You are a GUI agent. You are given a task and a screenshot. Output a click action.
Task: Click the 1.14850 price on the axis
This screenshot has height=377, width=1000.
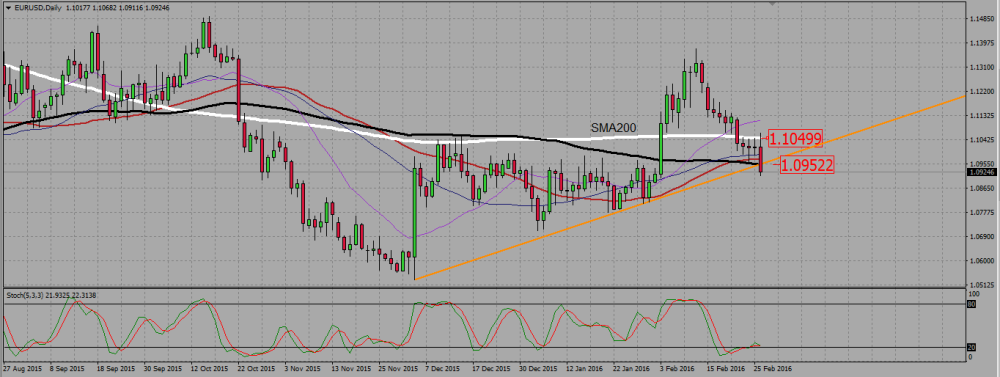point(983,18)
